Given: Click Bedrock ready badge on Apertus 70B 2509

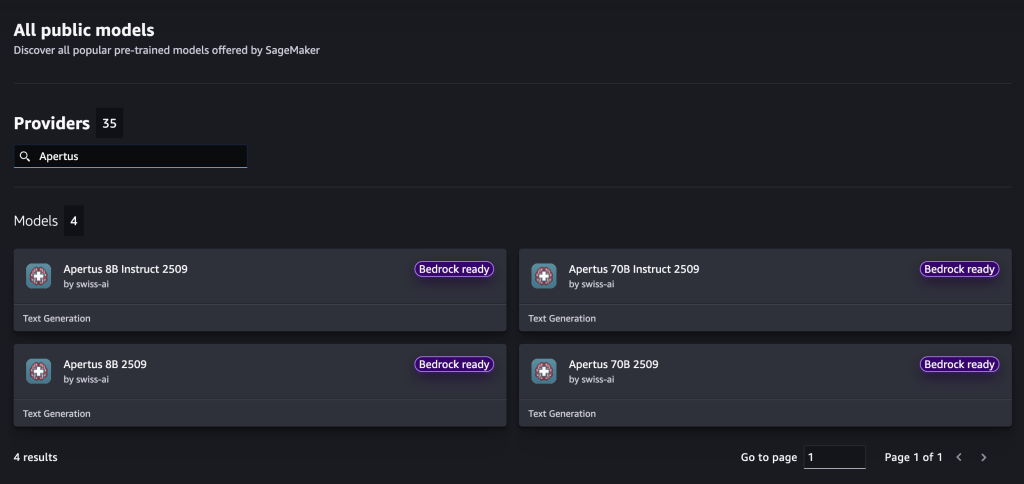Looking at the screenshot, I should coord(959,365).
